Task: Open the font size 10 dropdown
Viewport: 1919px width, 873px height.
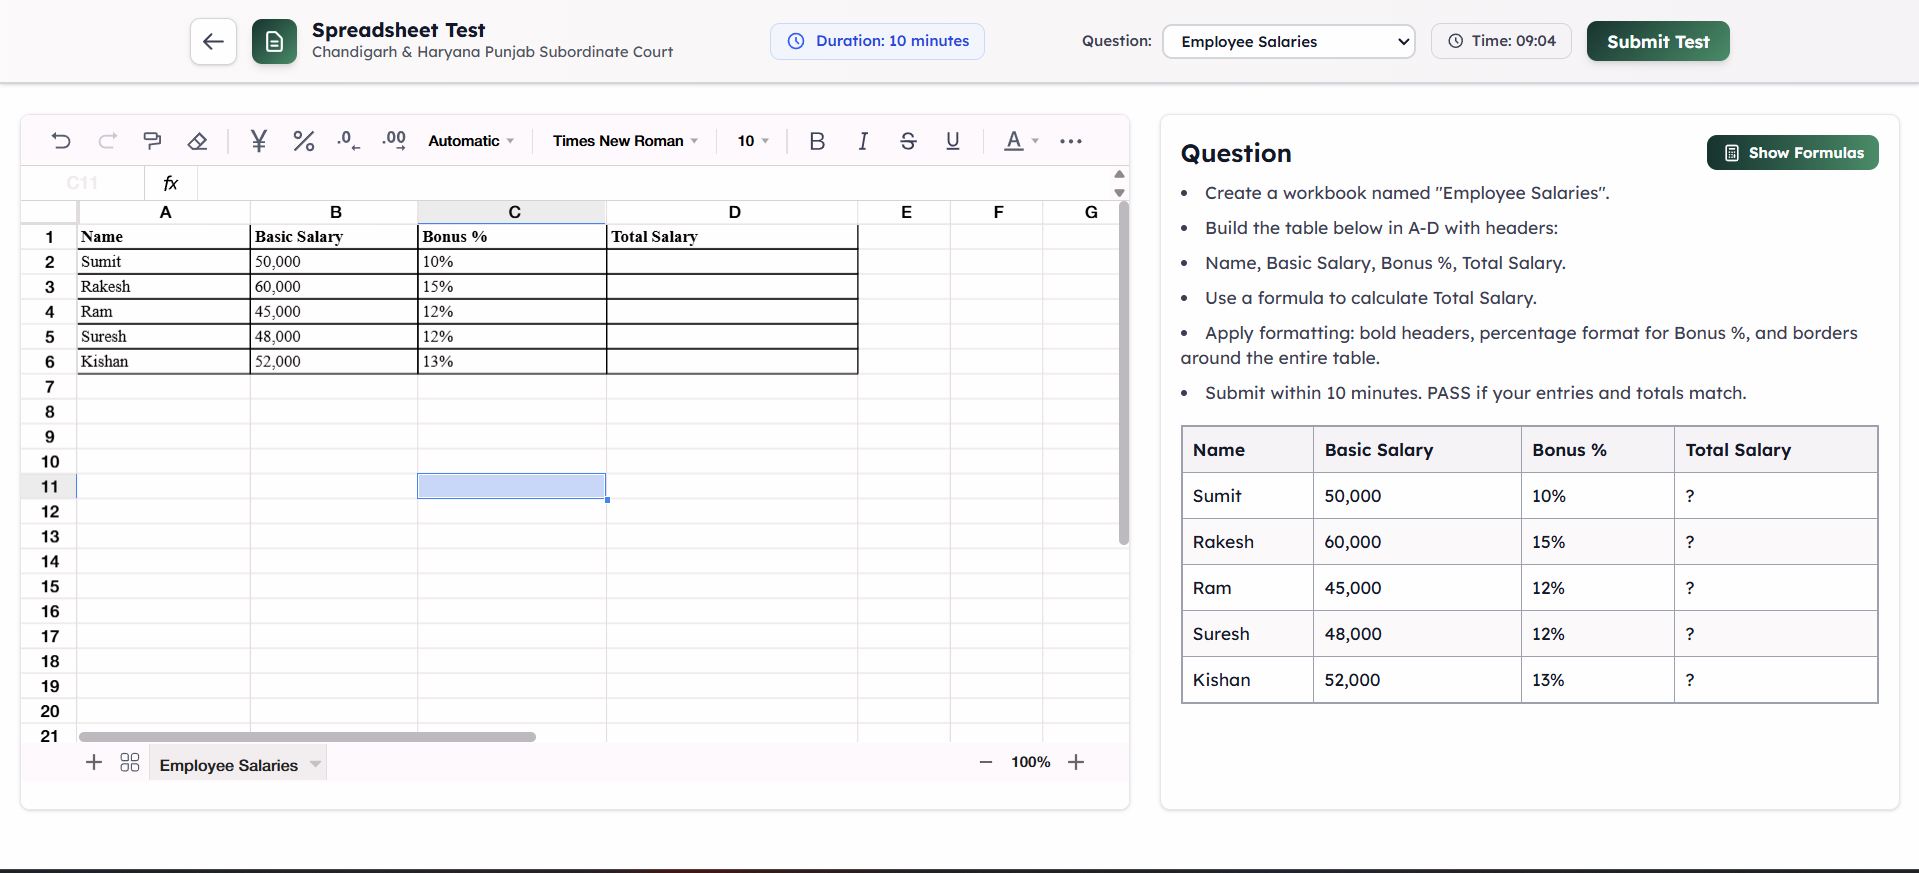Action: pos(753,141)
